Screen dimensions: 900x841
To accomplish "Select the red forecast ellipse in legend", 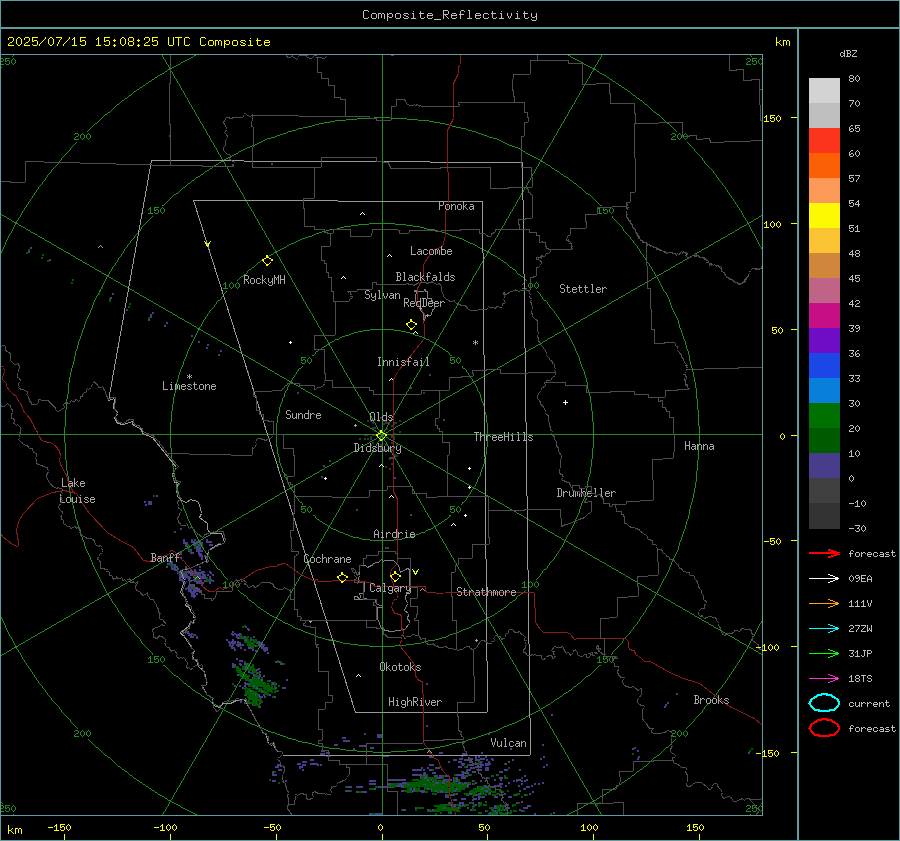I will (x=824, y=728).
